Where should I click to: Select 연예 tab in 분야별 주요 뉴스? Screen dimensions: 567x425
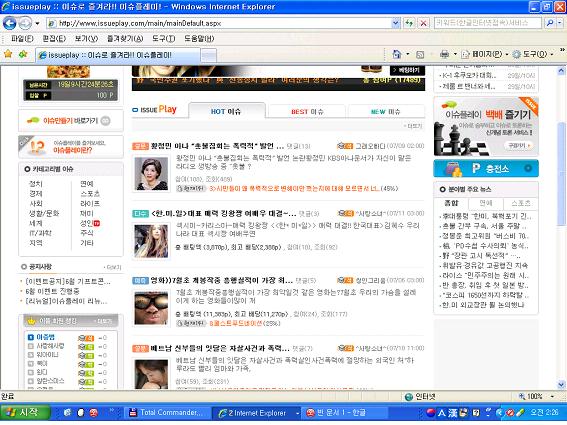point(486,203)
